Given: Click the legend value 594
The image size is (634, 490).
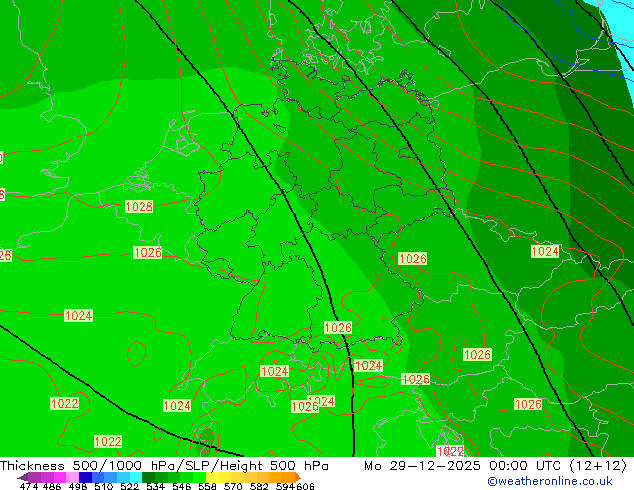Looking at the screenshot, I should 285,486.
